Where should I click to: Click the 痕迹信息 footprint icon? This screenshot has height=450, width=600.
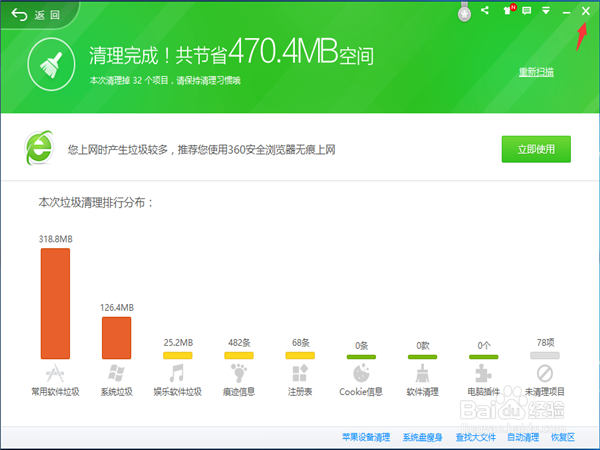[239, 373]
